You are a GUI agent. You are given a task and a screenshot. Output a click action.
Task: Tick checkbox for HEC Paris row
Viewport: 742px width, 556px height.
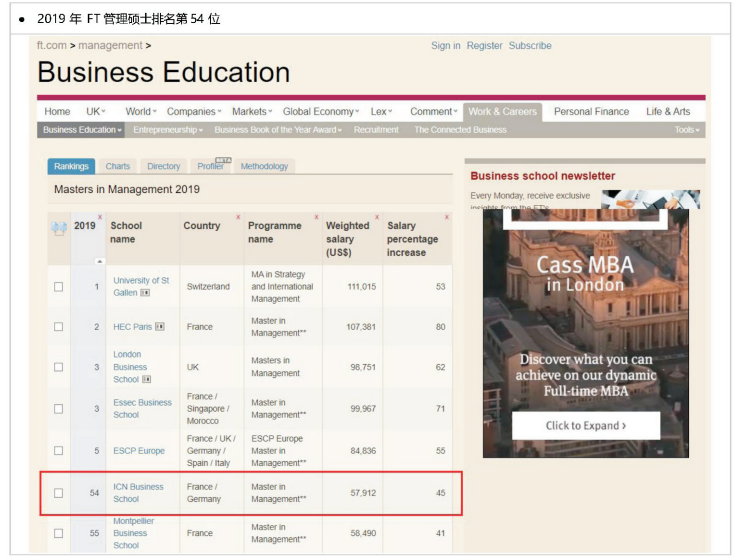coord(59,327)
